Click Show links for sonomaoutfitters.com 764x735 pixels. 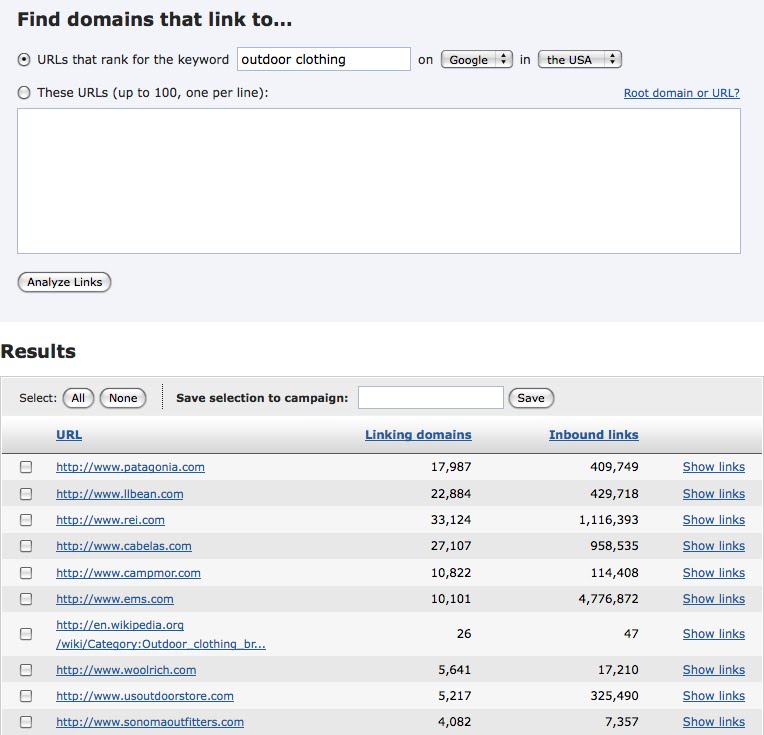(714, 722)
